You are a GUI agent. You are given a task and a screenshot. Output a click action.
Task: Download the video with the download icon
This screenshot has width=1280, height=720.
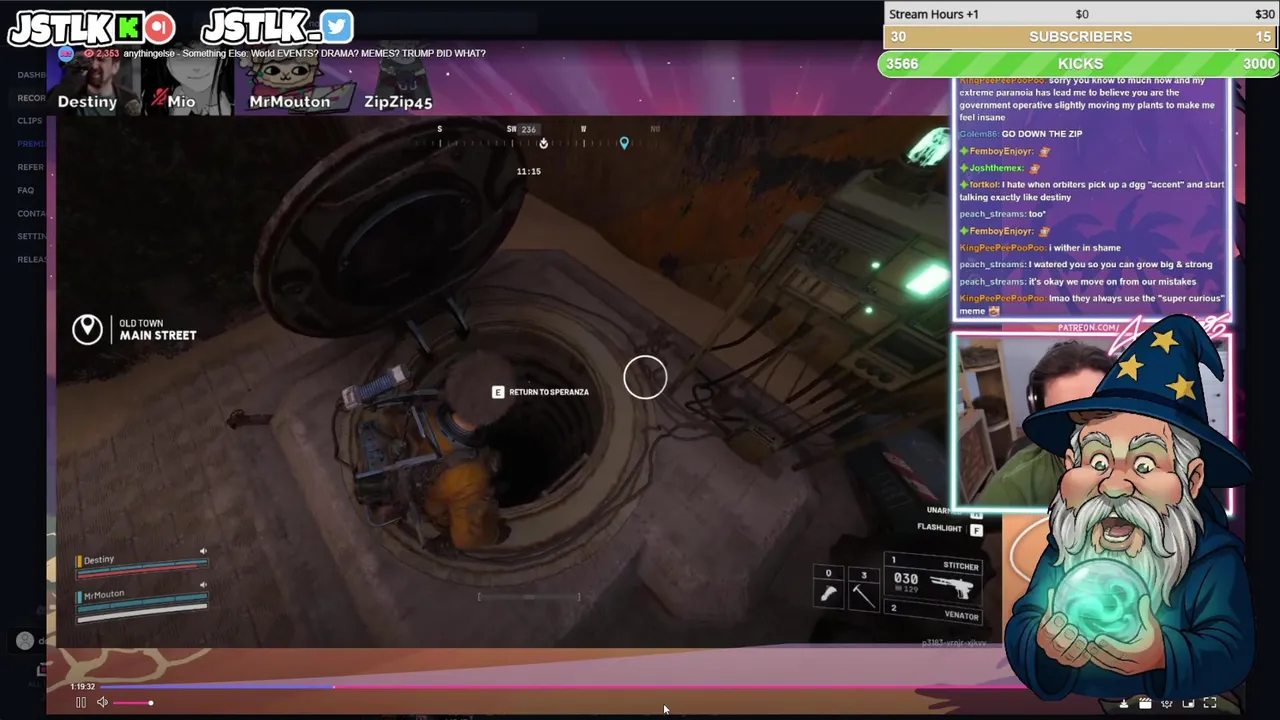coord(1123,703)
